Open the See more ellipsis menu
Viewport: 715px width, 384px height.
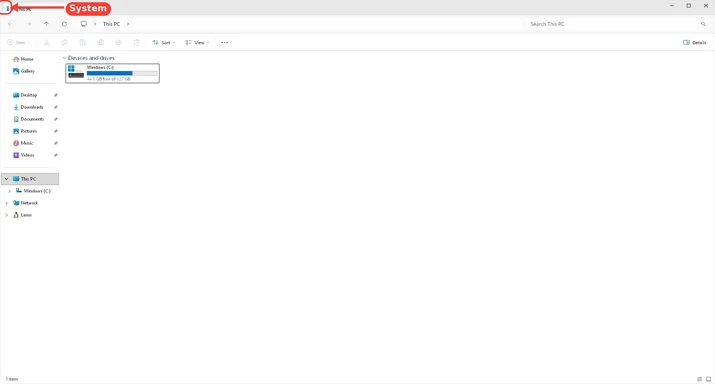pyautogui.click(x=225, y=42)
